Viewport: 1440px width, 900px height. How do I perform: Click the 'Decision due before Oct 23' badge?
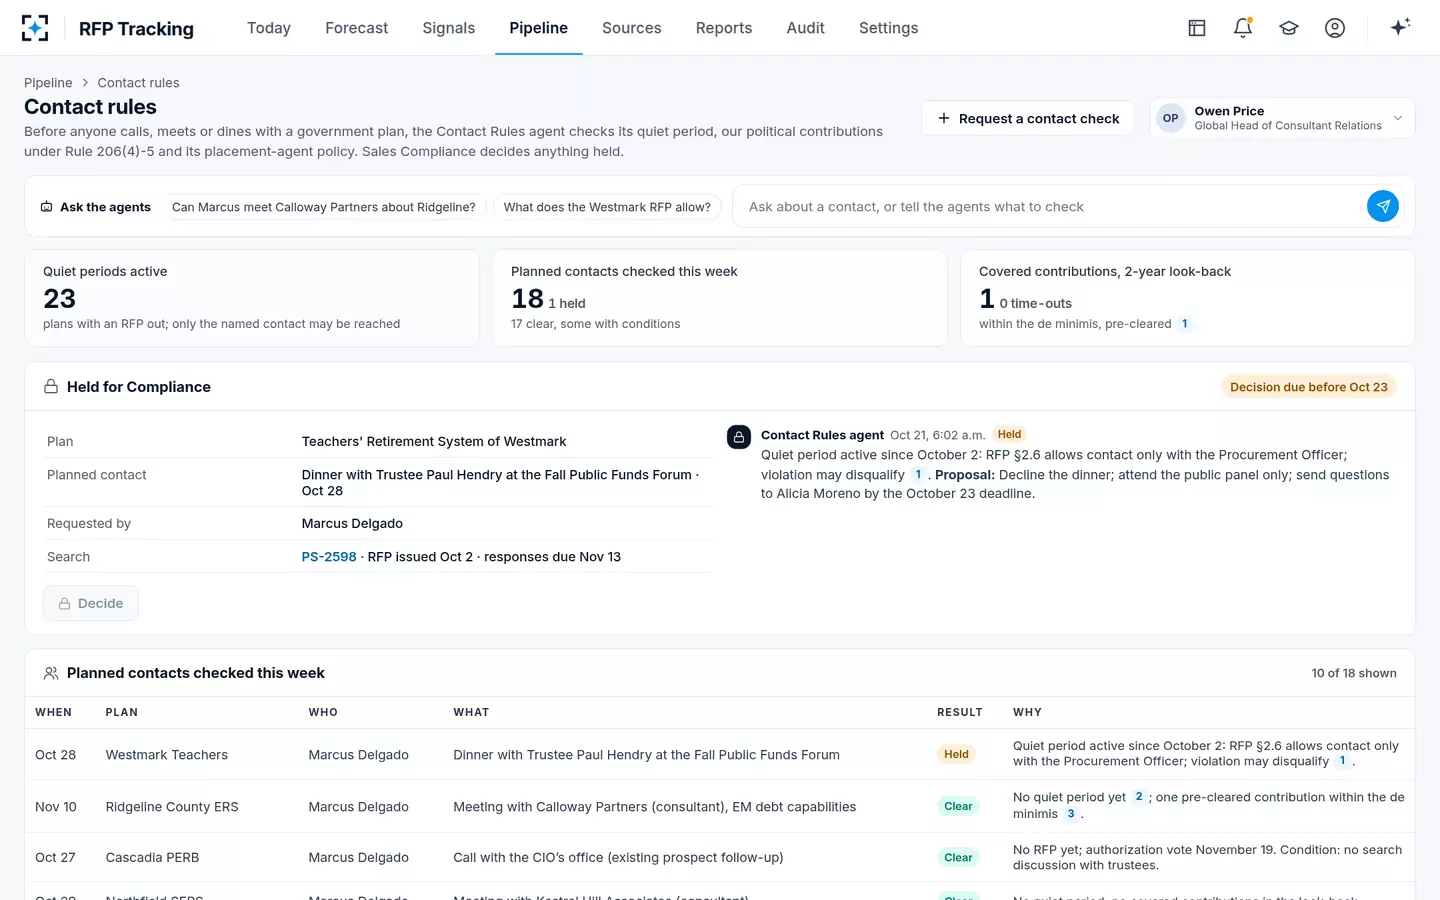pos(1309,387)
